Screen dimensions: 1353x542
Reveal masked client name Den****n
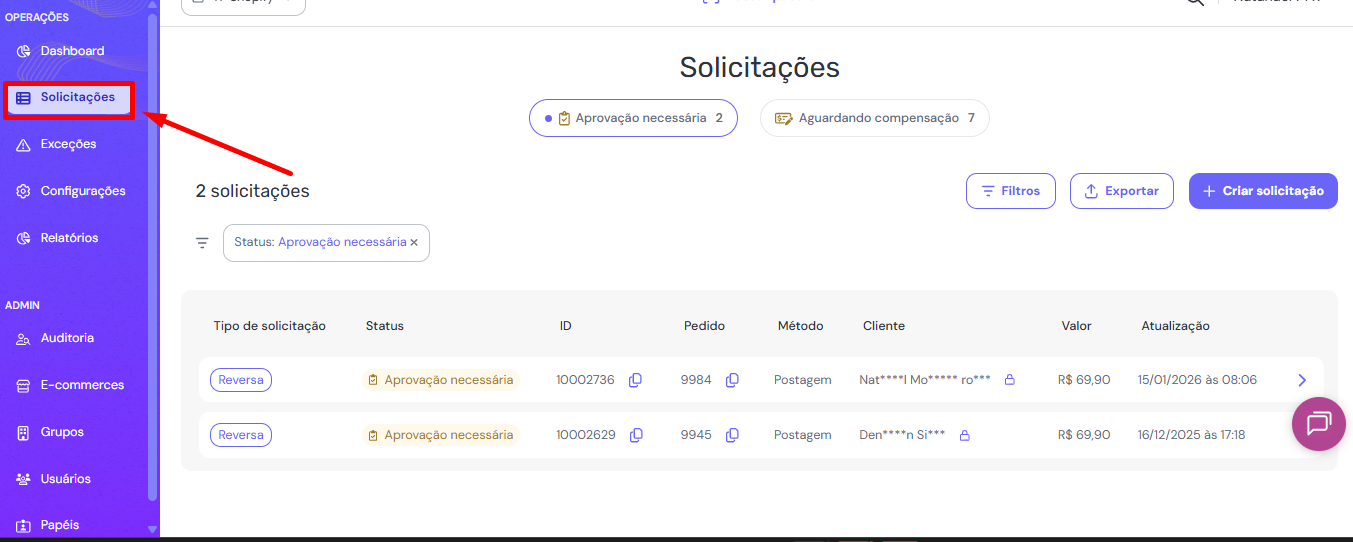pos(964,435)
